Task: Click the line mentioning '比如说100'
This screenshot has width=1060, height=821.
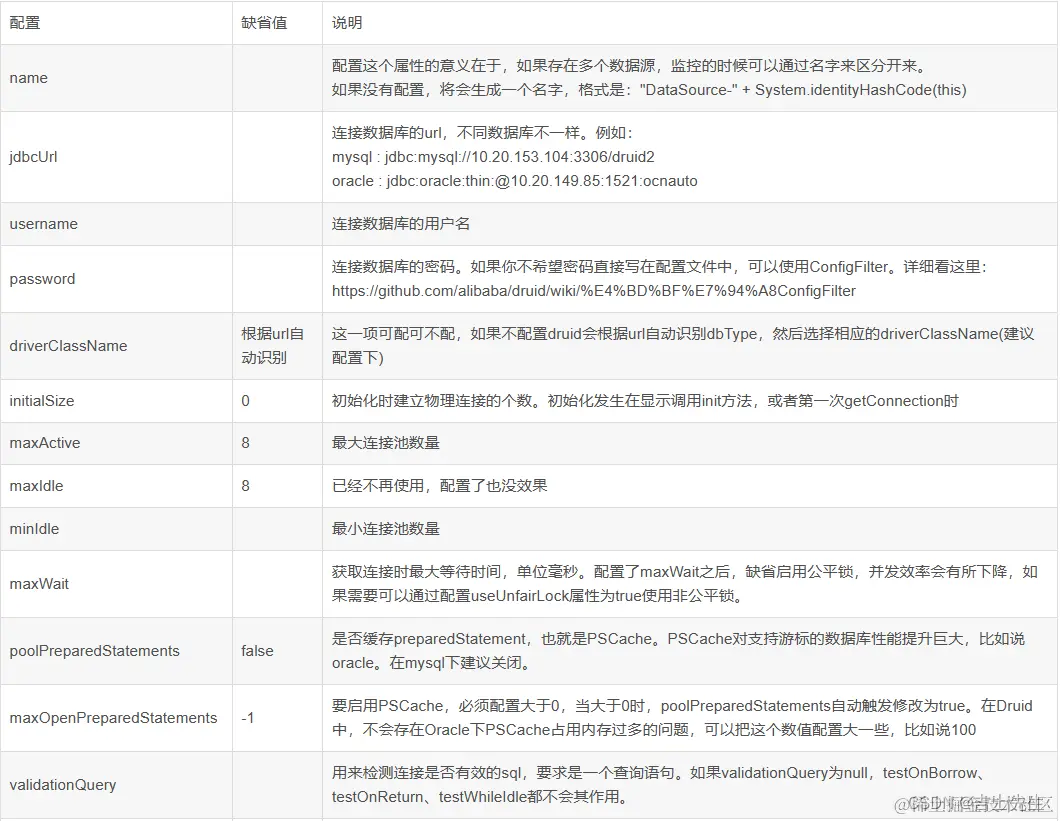Action: click(x=654, y=730)
